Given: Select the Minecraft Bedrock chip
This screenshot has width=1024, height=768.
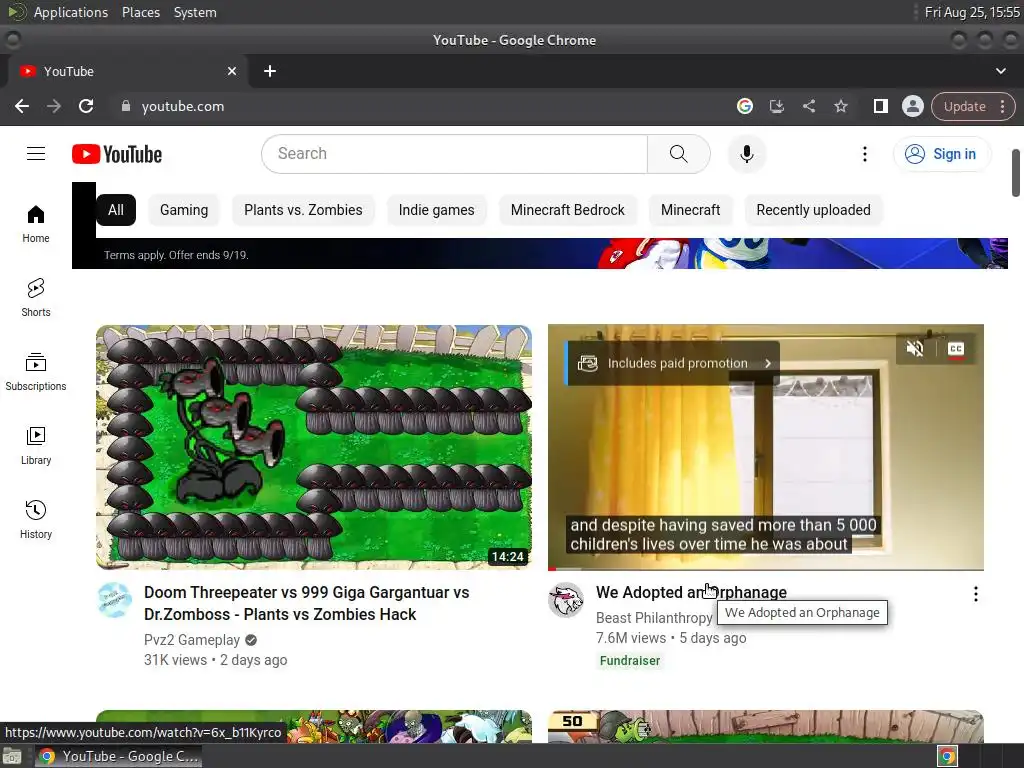Looking at the screenshot, I should coord(568,210).
